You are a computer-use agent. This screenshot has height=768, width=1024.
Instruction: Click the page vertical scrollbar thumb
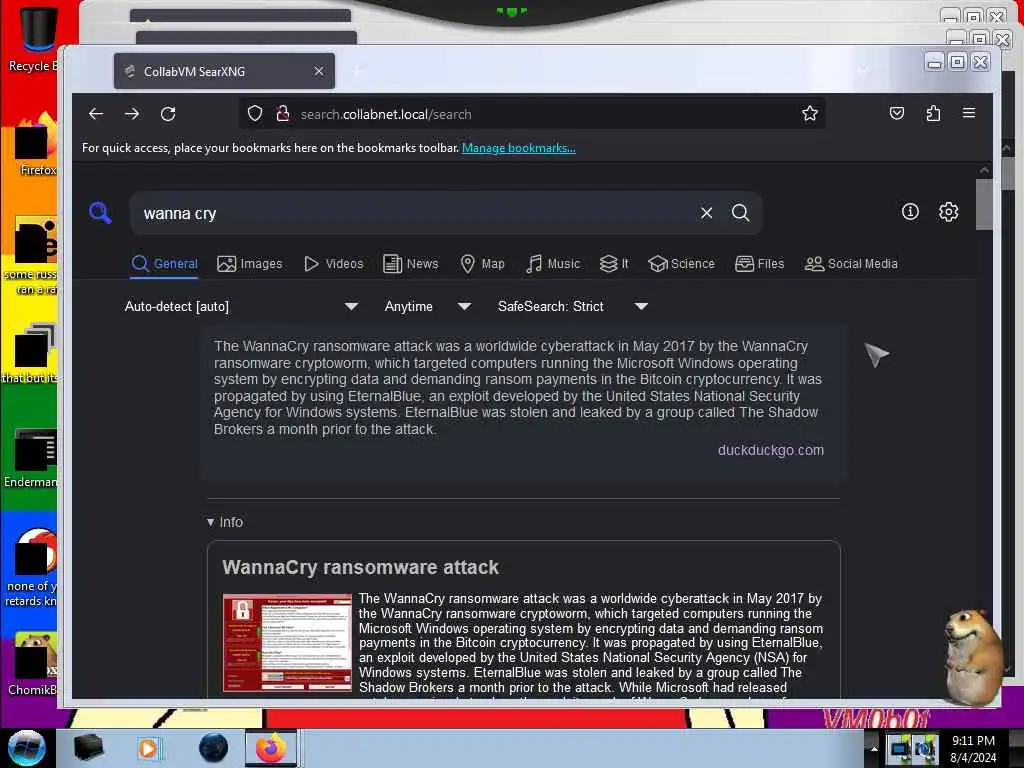(x=984, y=204)
